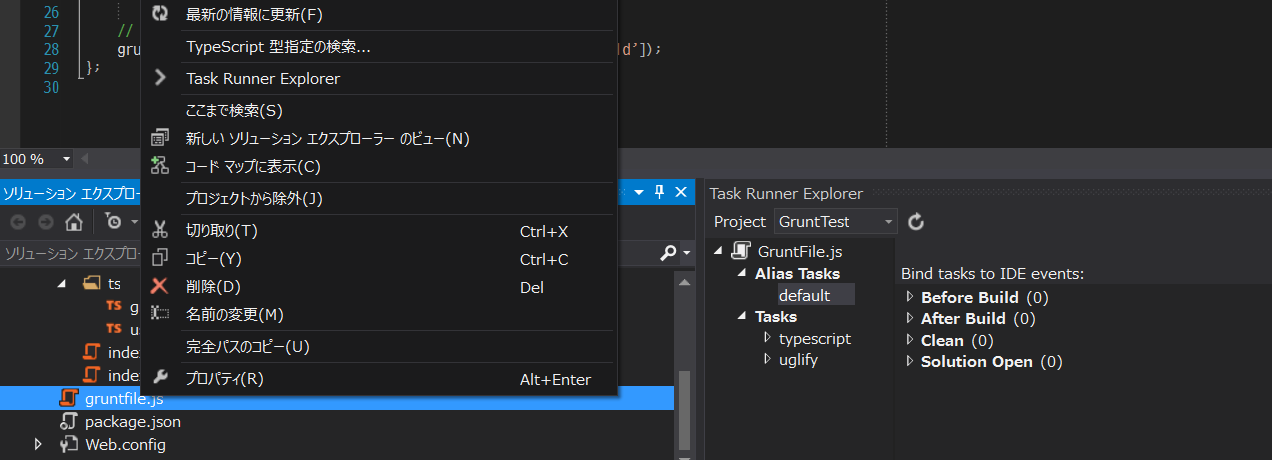Click the editor horizontal scroll left arrow
This screenshot has height=460, width=1272.
click(84, 159)
